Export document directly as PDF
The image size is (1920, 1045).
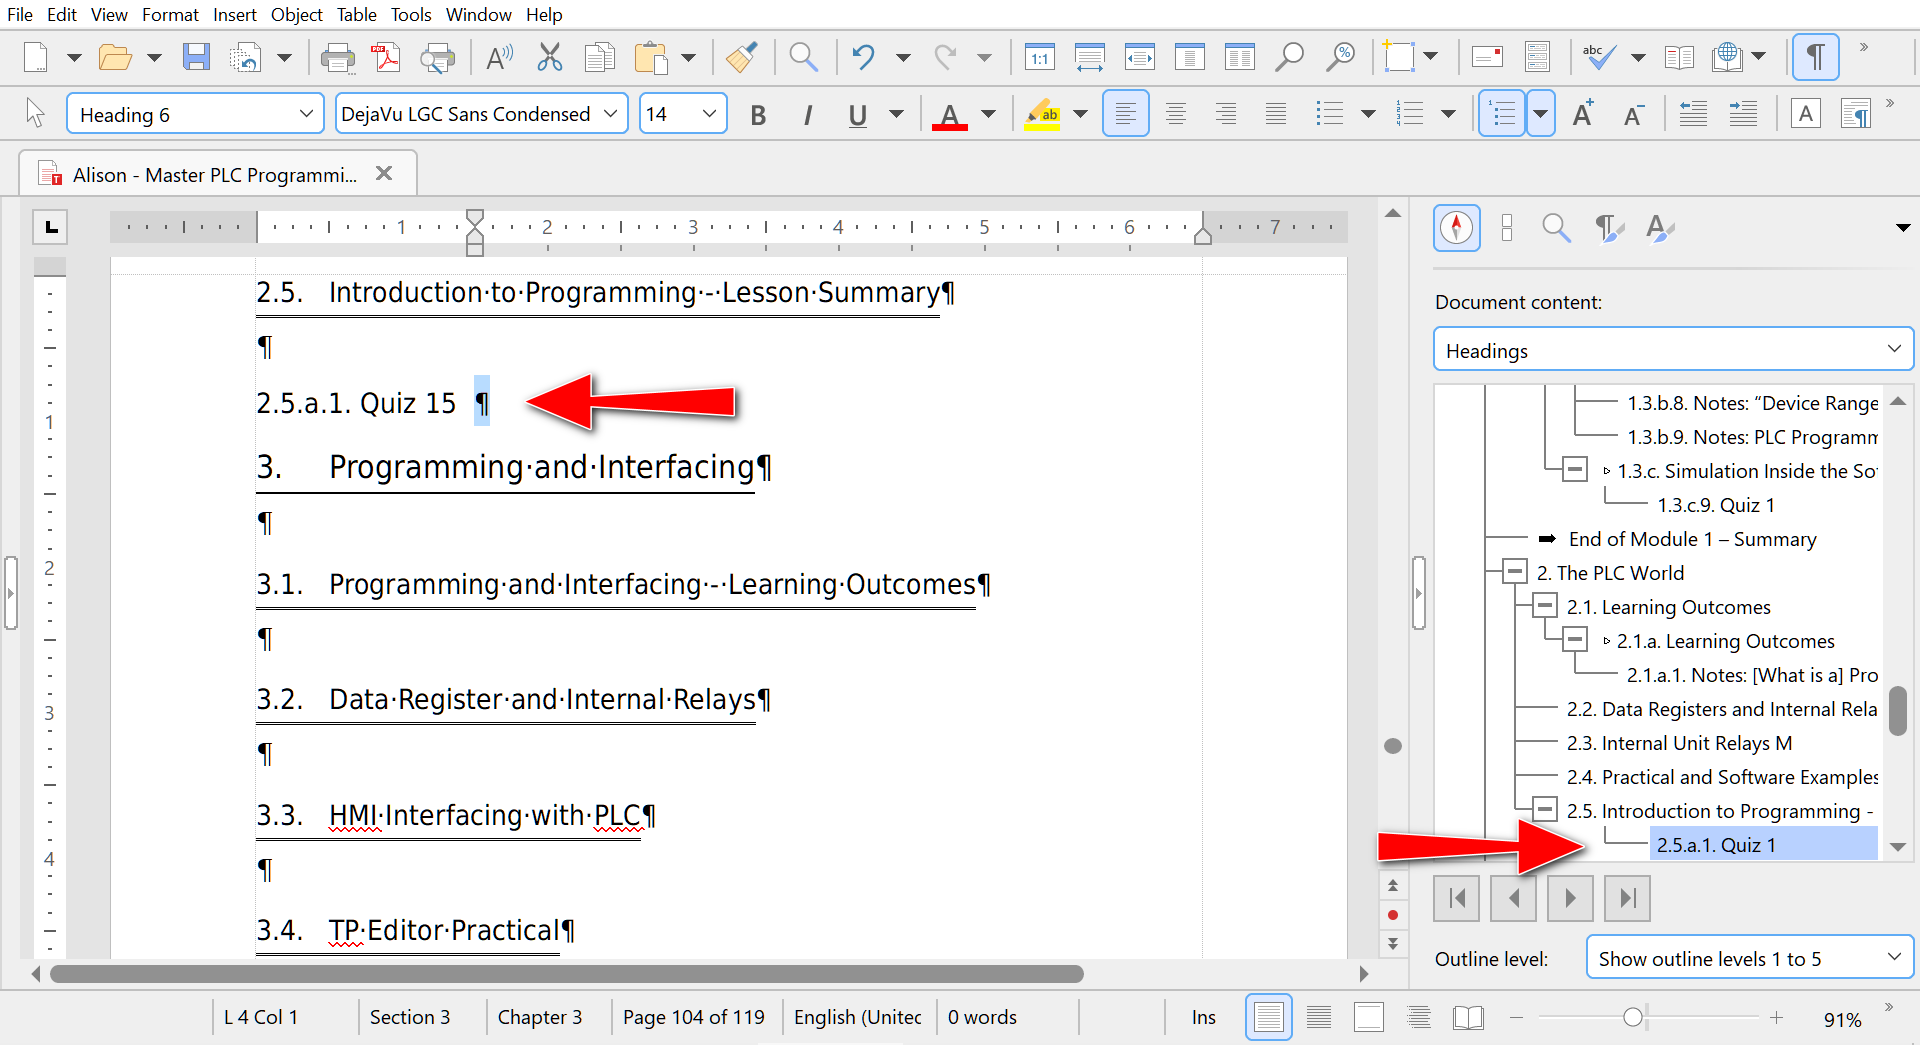(387, 57)
